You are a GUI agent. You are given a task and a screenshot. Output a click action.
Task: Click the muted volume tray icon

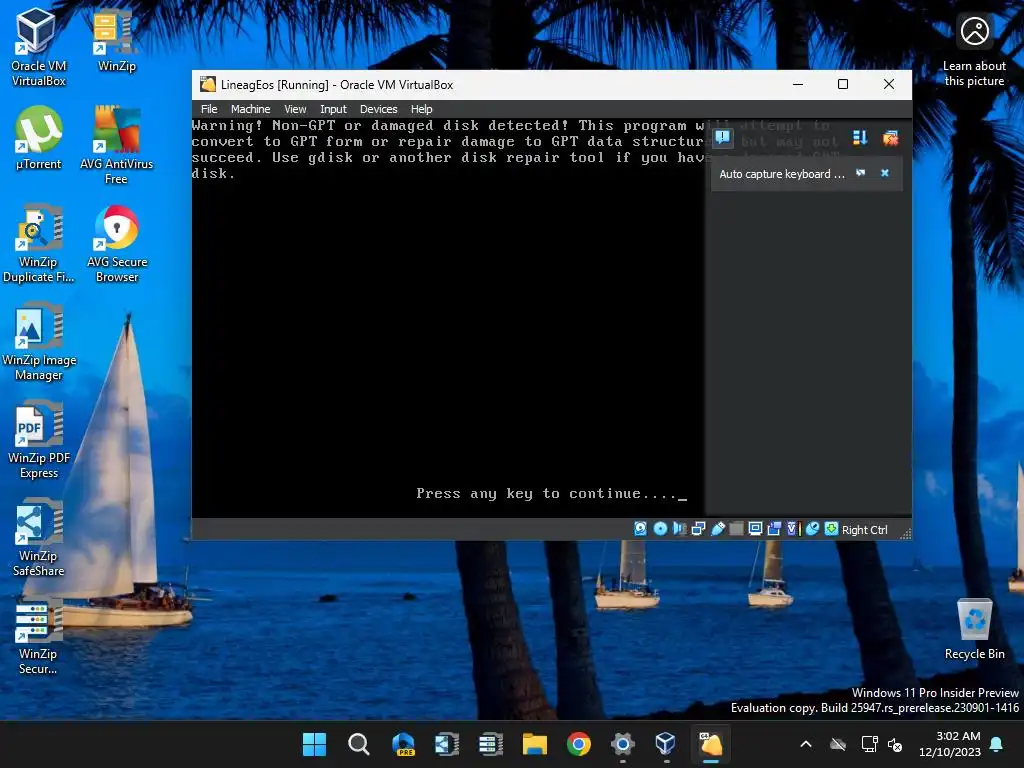coord(895,744)
